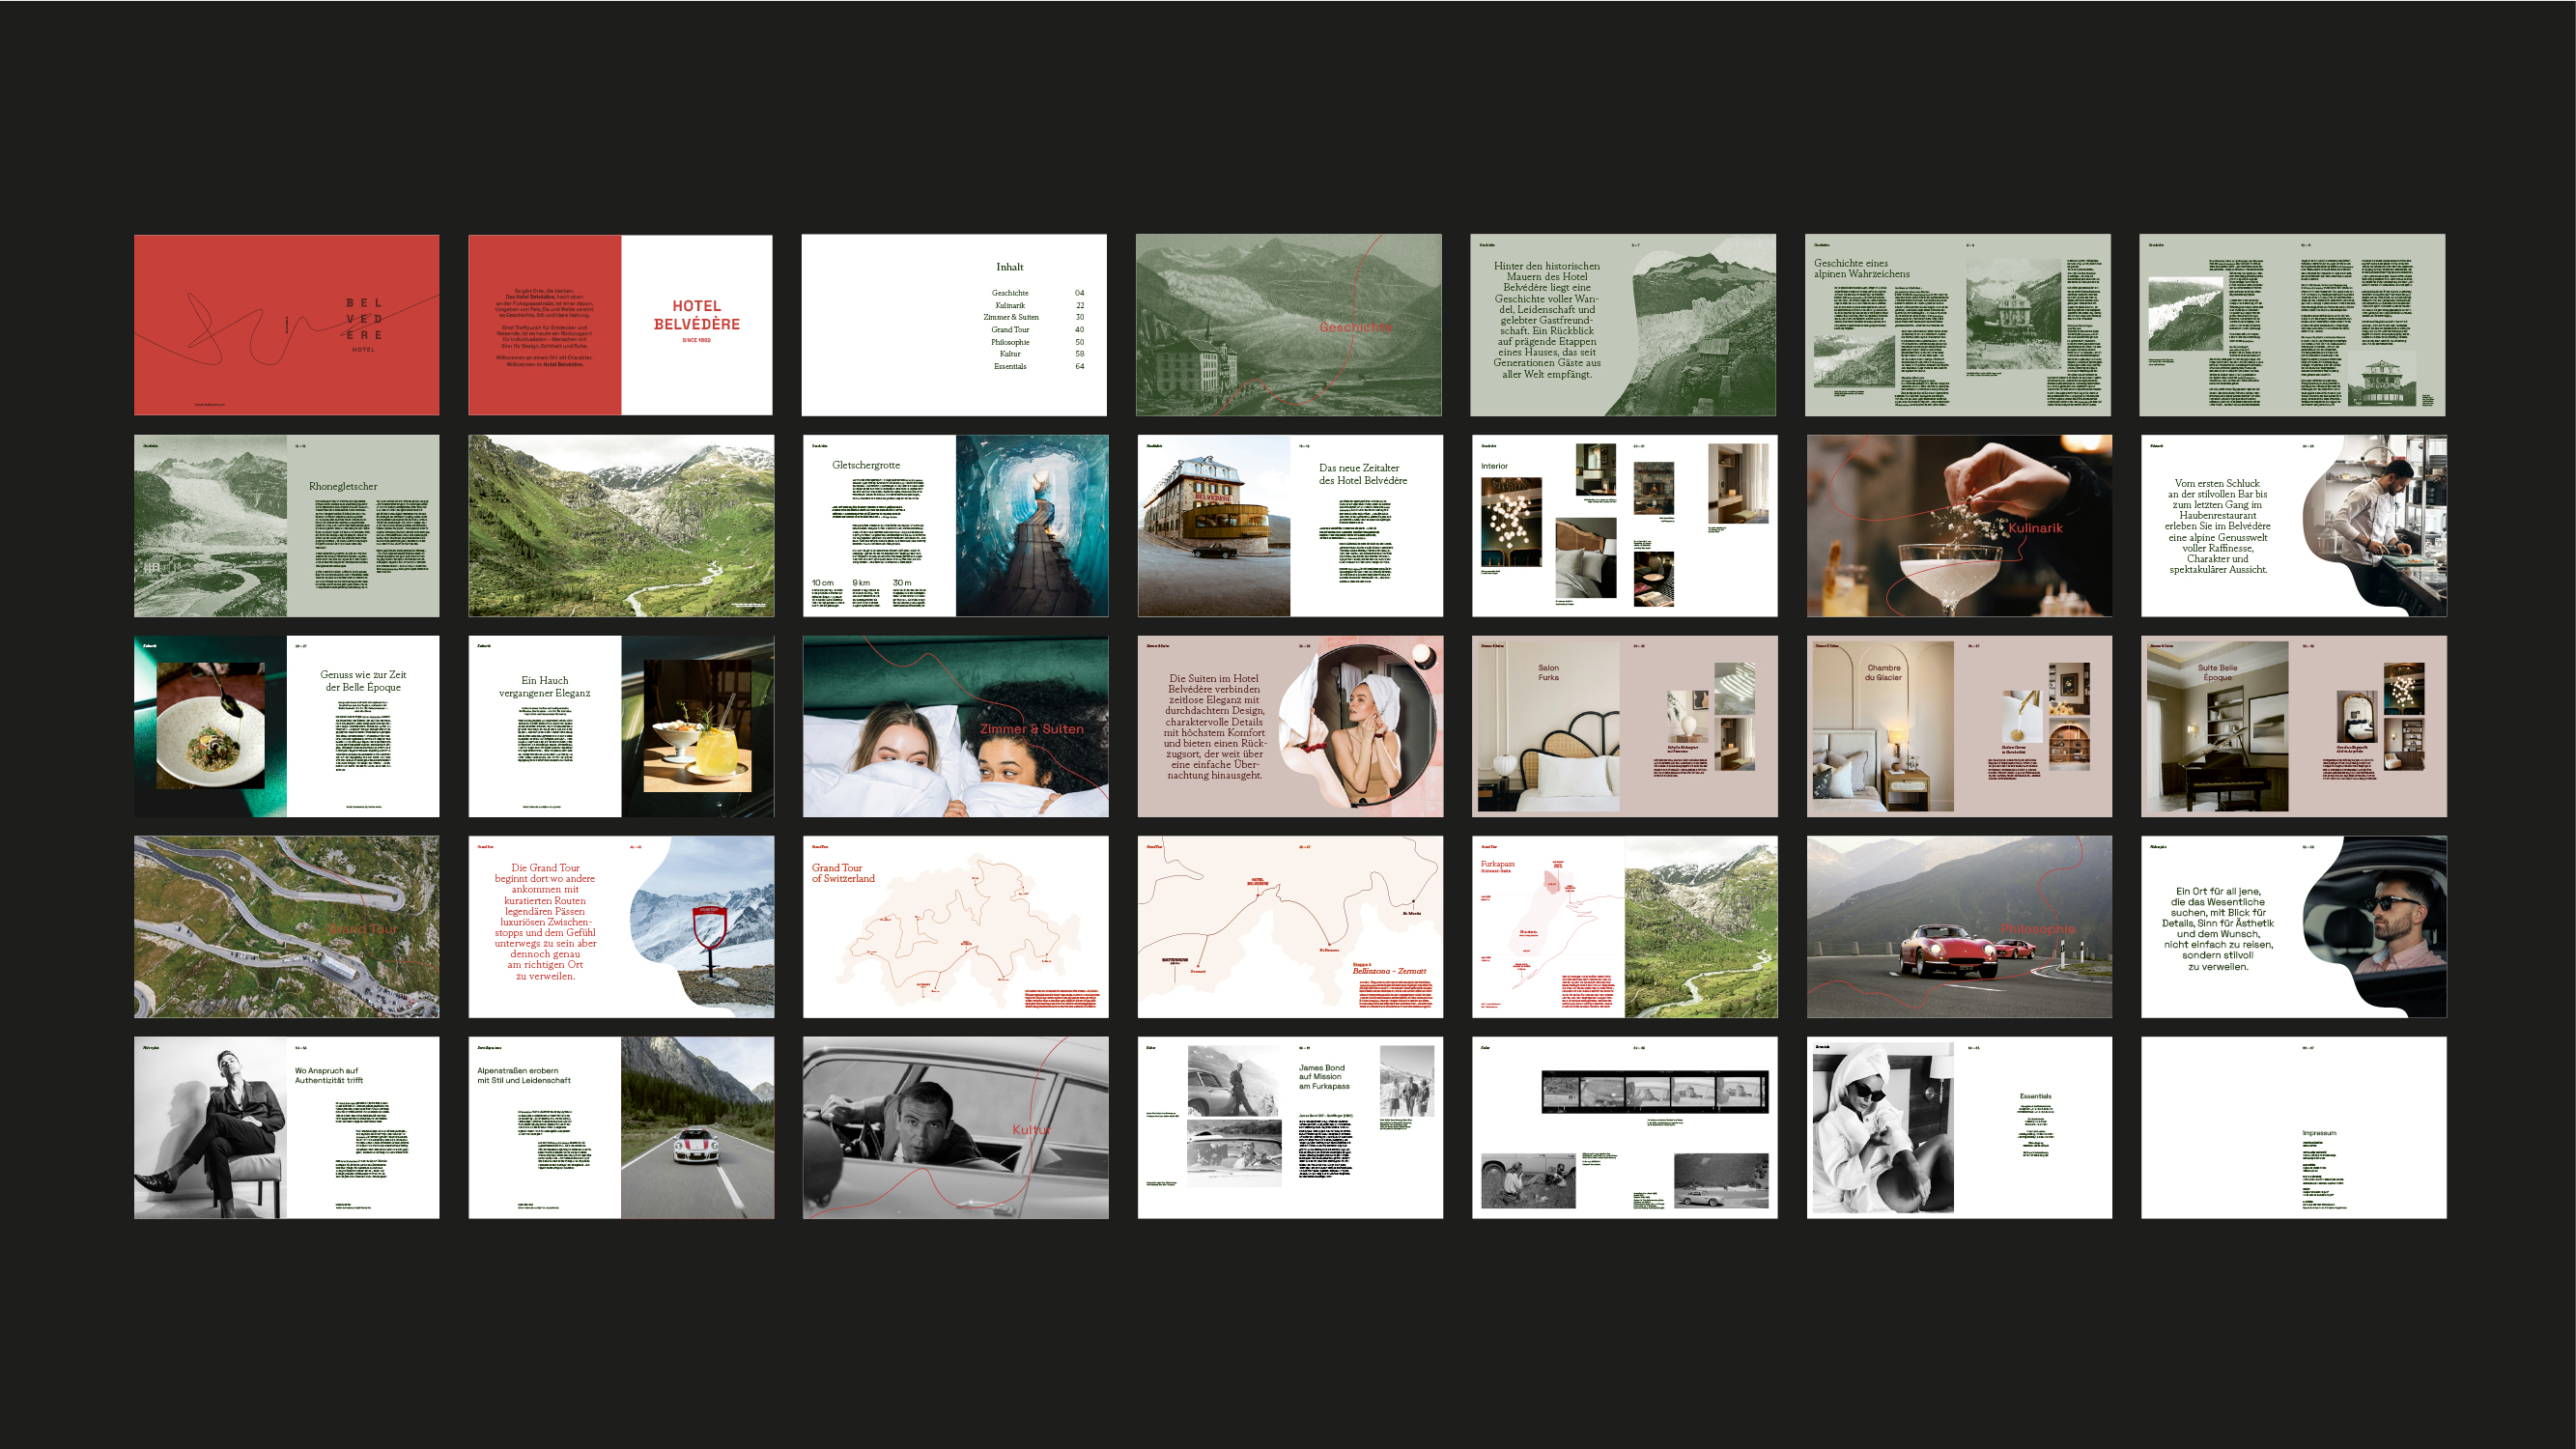Select the Salon Furka room spread
The width and height of the screenshot is (2576, 1449).
[x=1624, y=726]
